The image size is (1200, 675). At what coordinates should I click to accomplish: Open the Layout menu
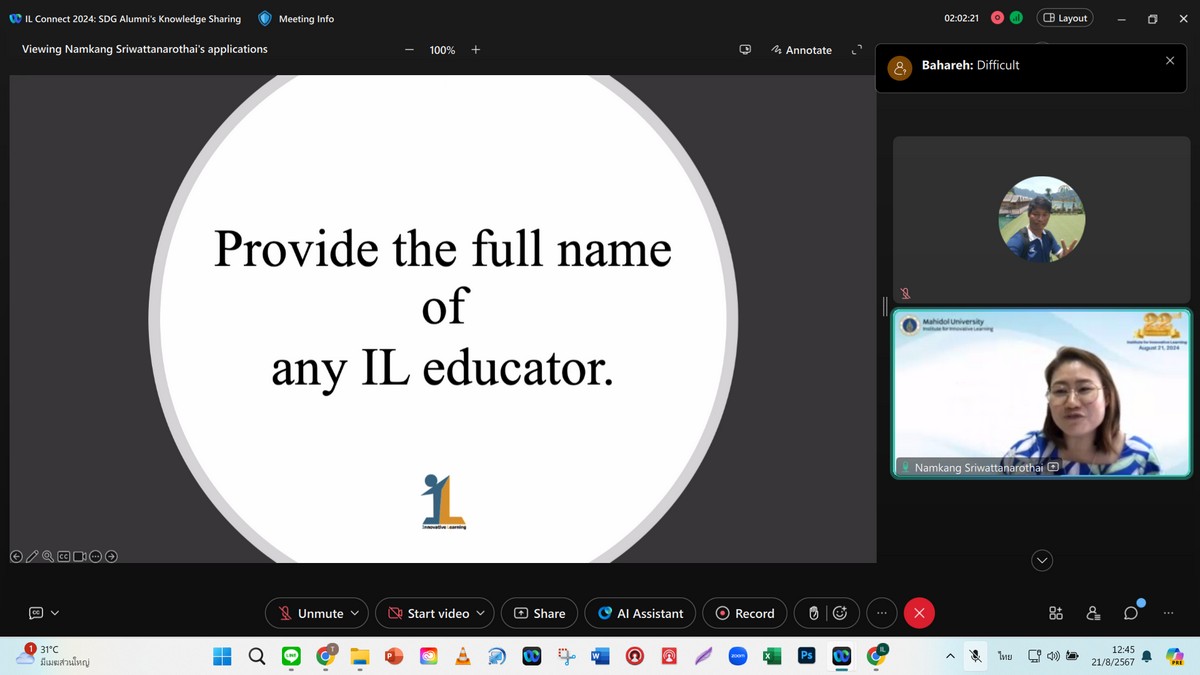pos(1065,18)
